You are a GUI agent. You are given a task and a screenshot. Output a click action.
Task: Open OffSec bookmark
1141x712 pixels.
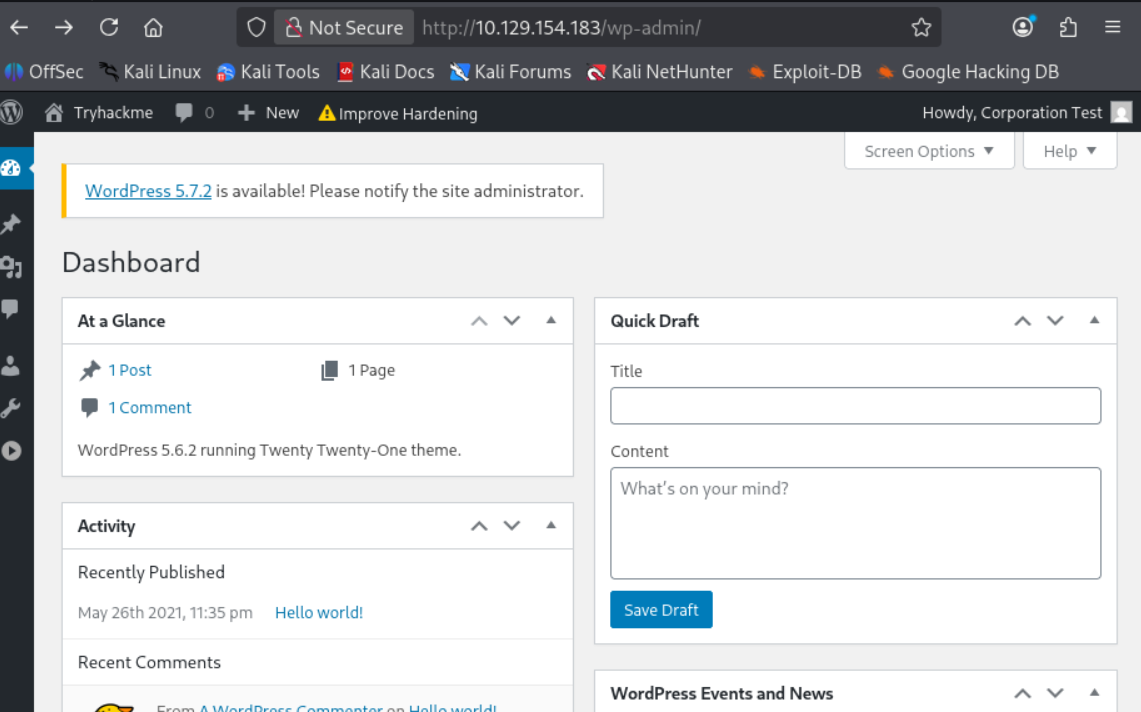(44, 72)
